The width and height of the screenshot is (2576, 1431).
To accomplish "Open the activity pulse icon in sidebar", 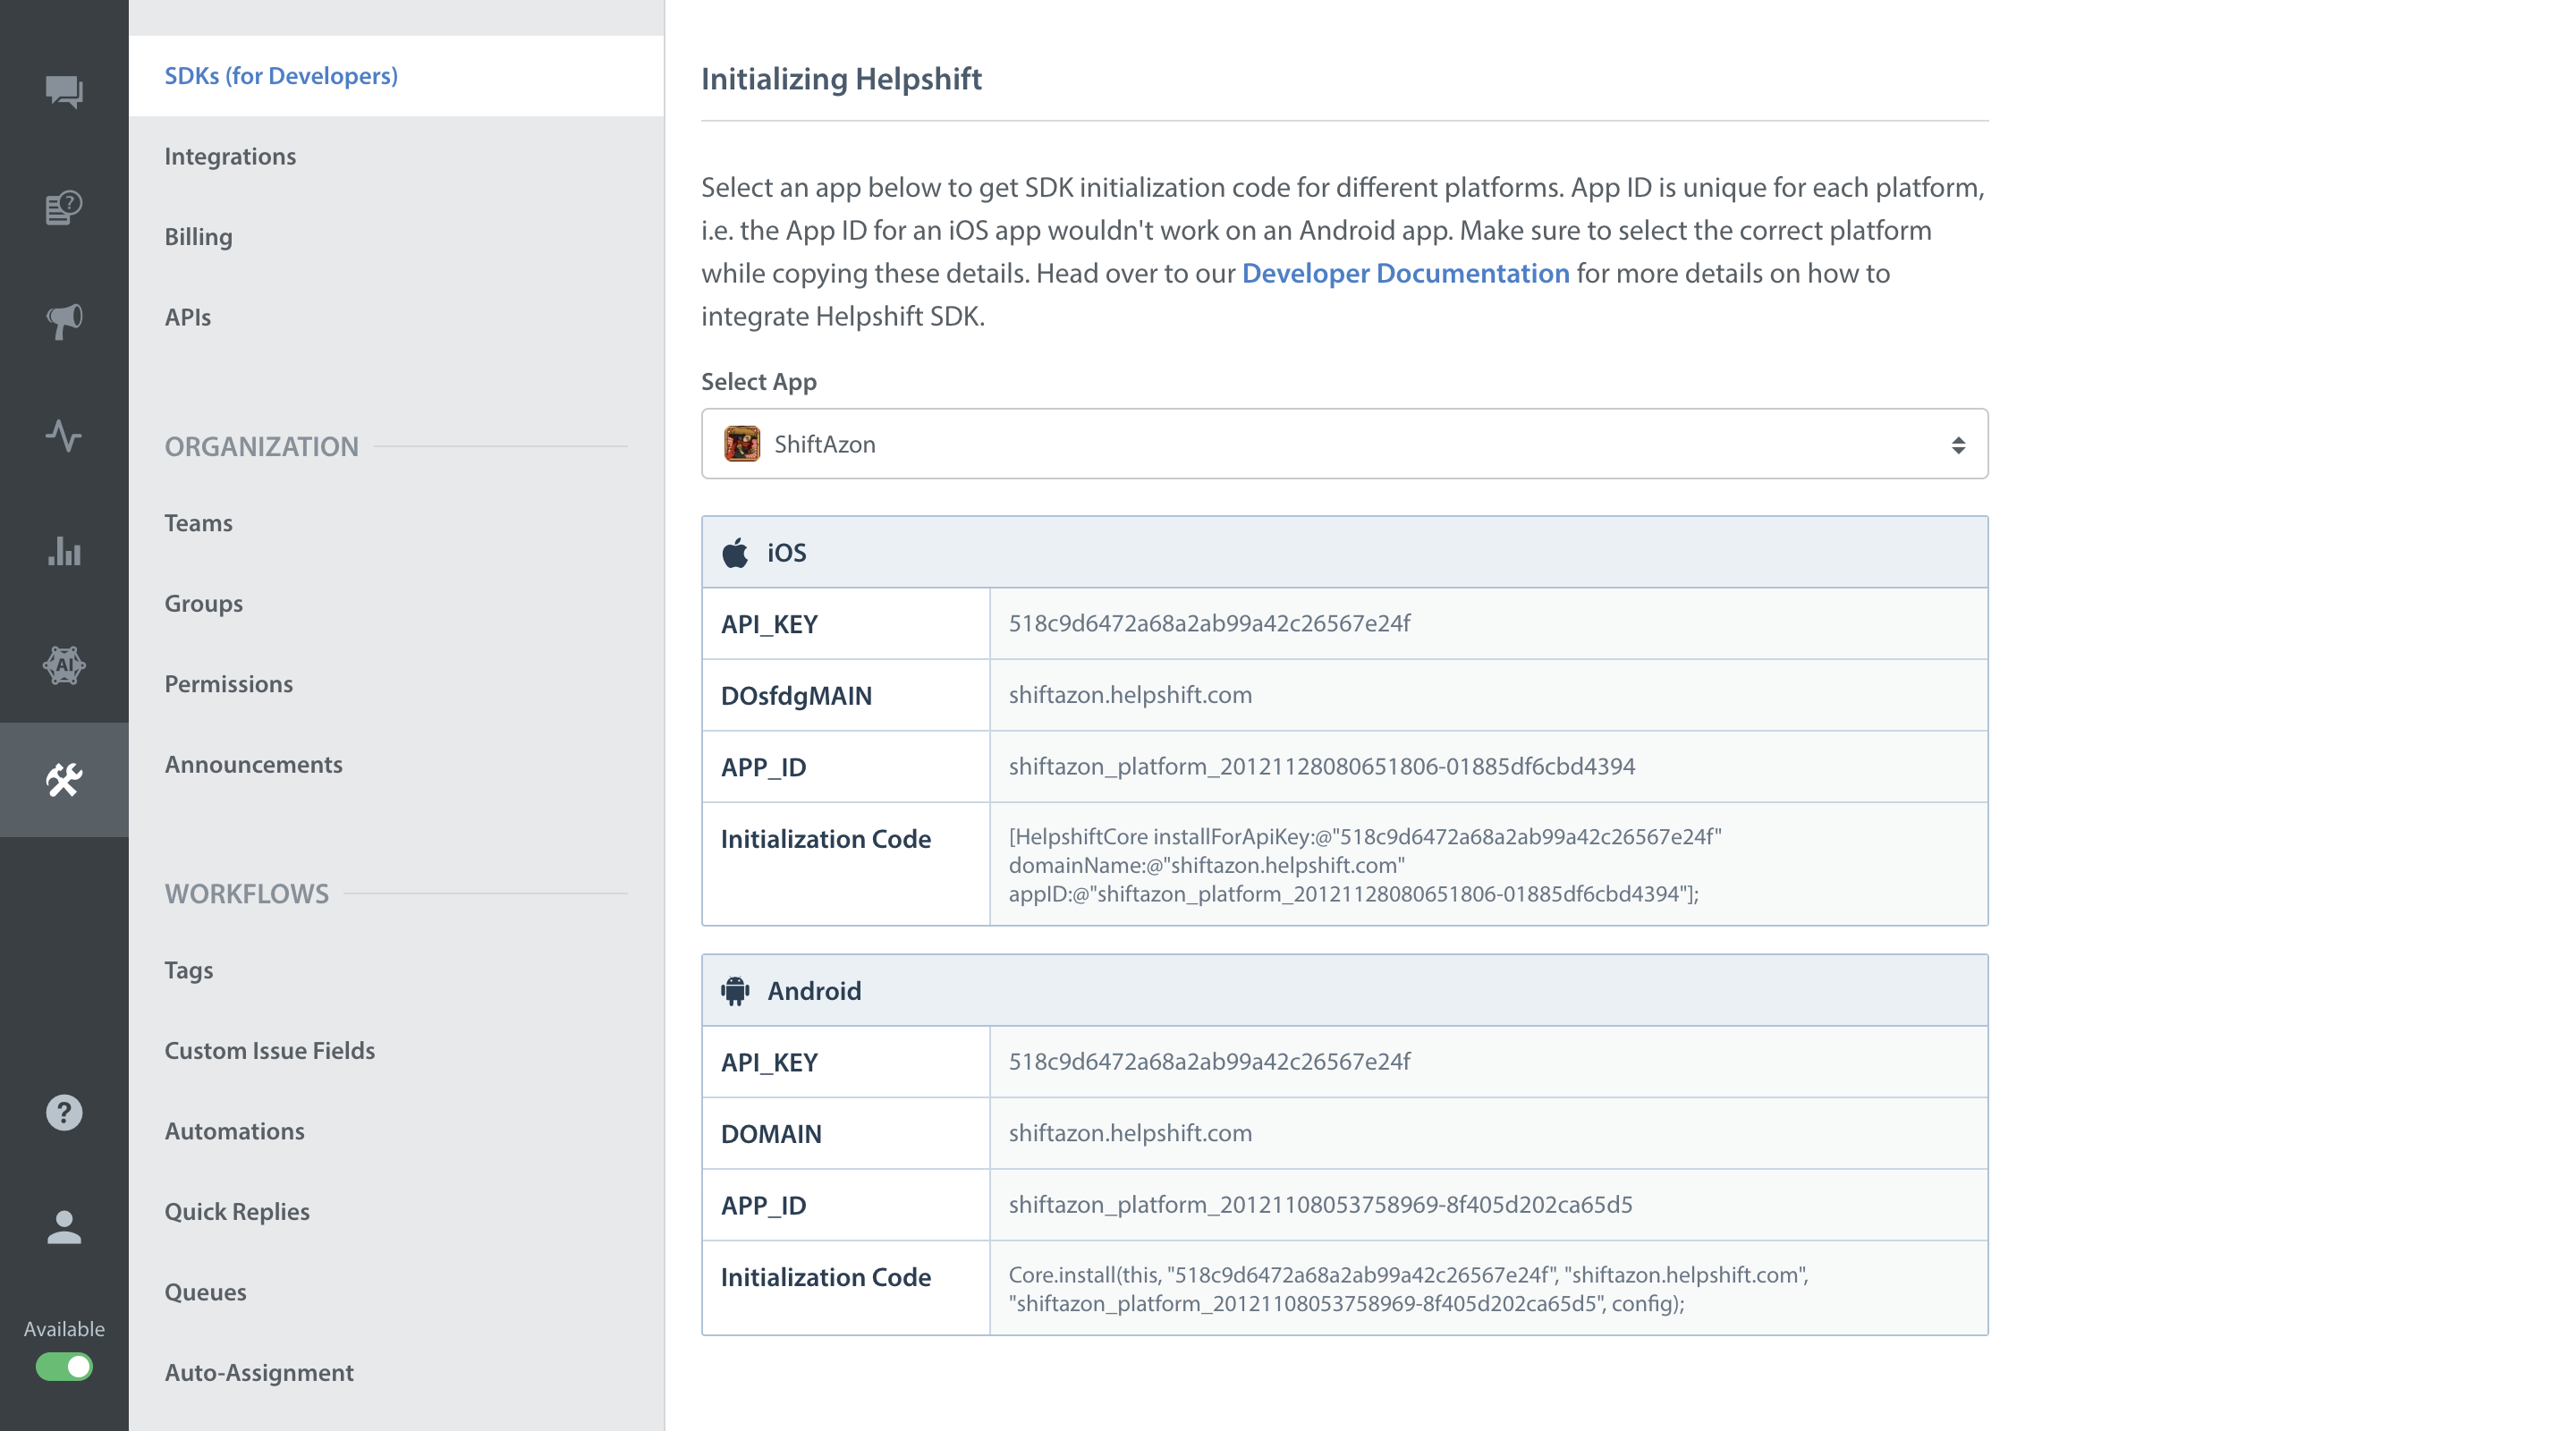I will [x=64, y=436].
